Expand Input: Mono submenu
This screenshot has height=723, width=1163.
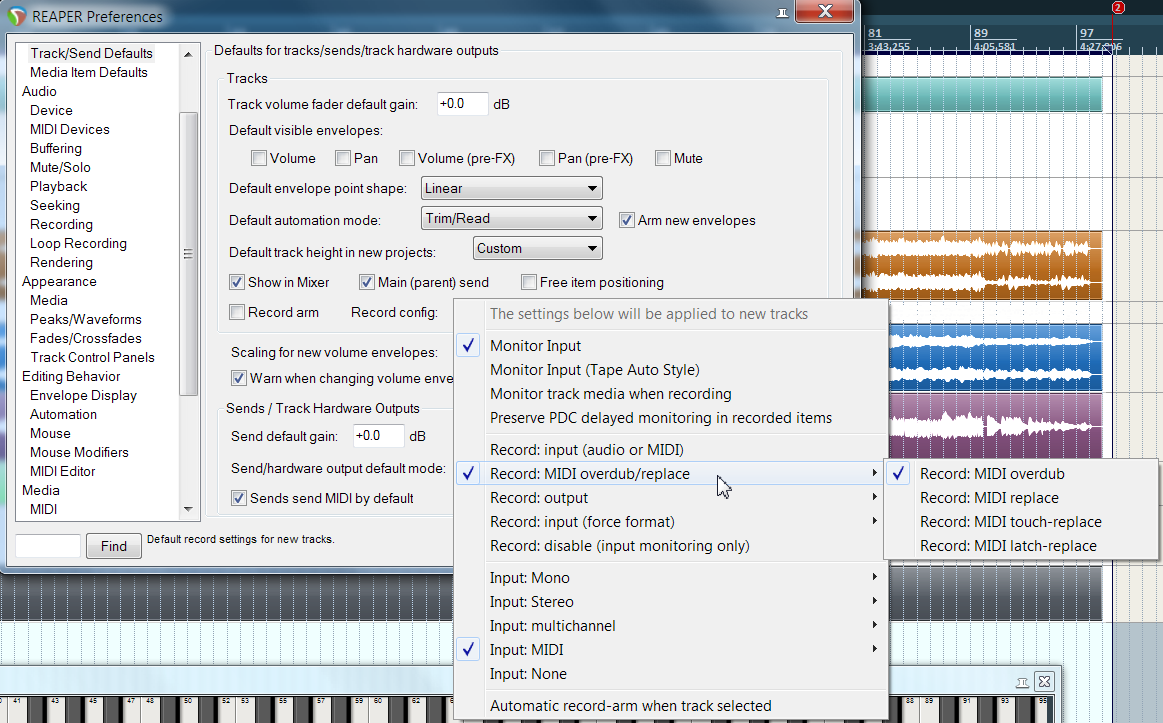671,578
